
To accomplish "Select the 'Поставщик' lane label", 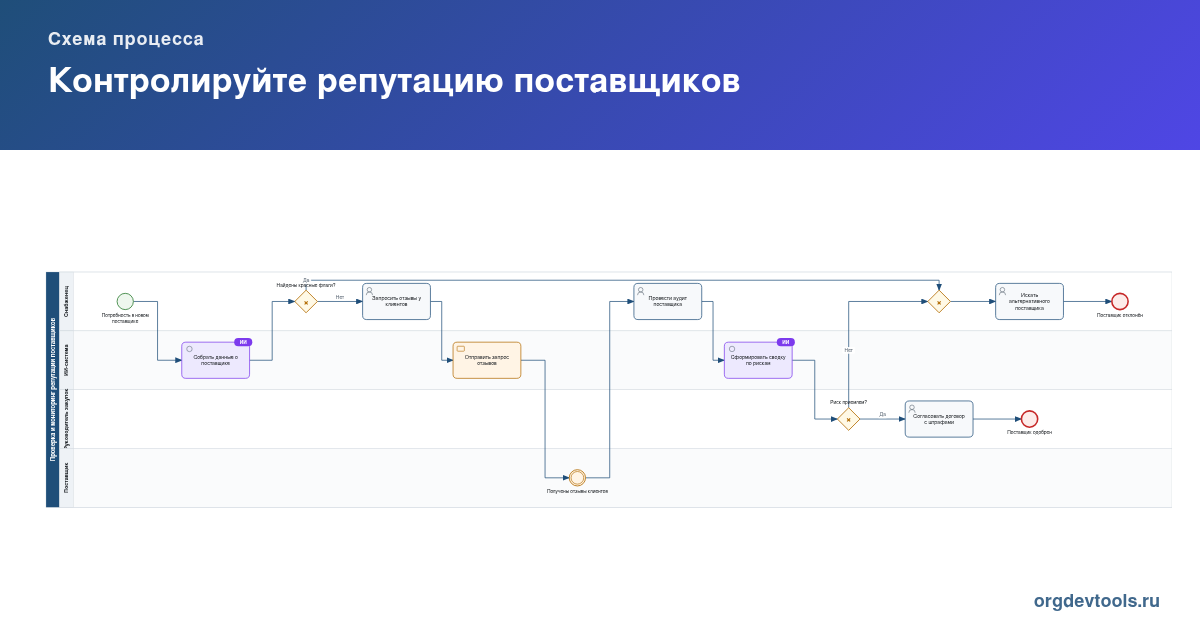I will (67, 478).
